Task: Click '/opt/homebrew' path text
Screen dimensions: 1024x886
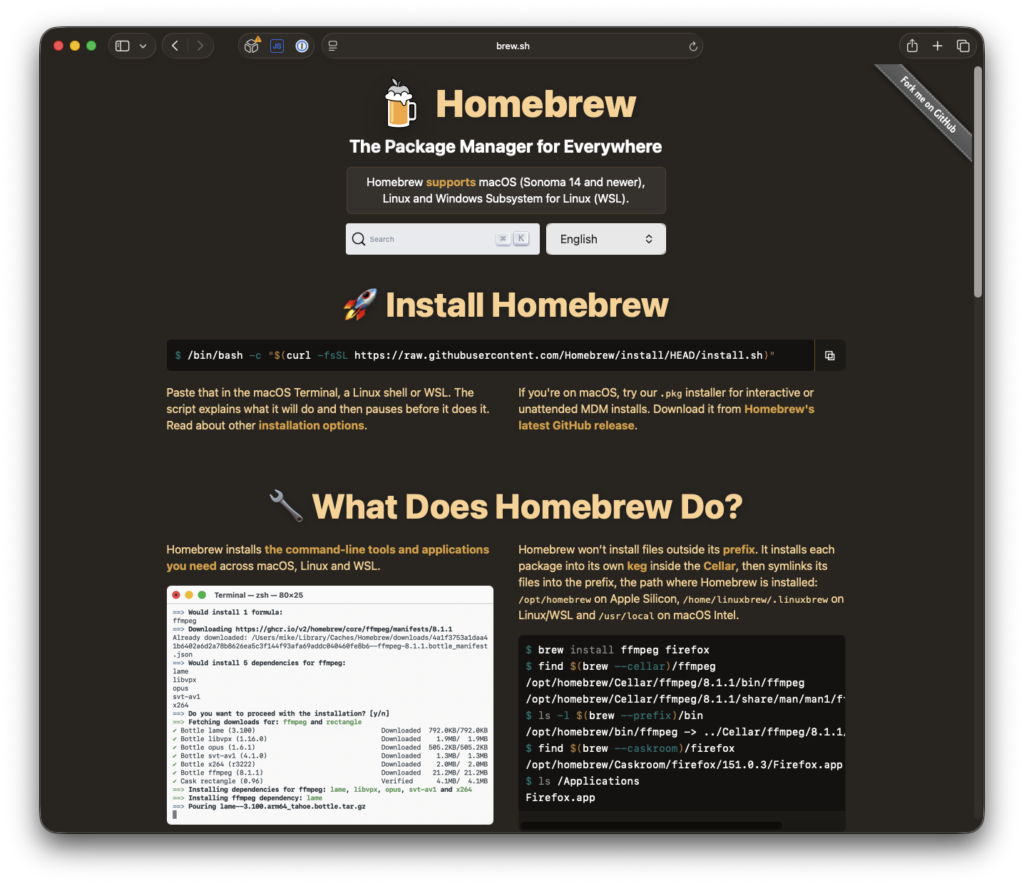Action: click(x=554, y=599)
